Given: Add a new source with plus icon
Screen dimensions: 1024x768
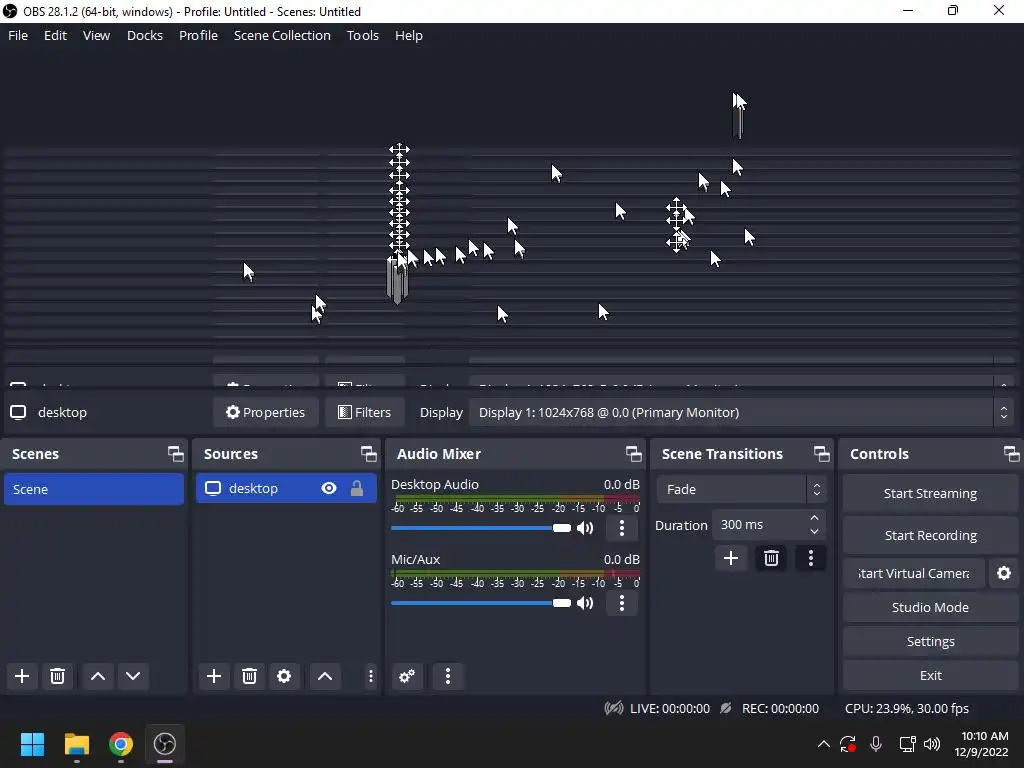Looking at the screenshot, I should (x=214, y=676).
